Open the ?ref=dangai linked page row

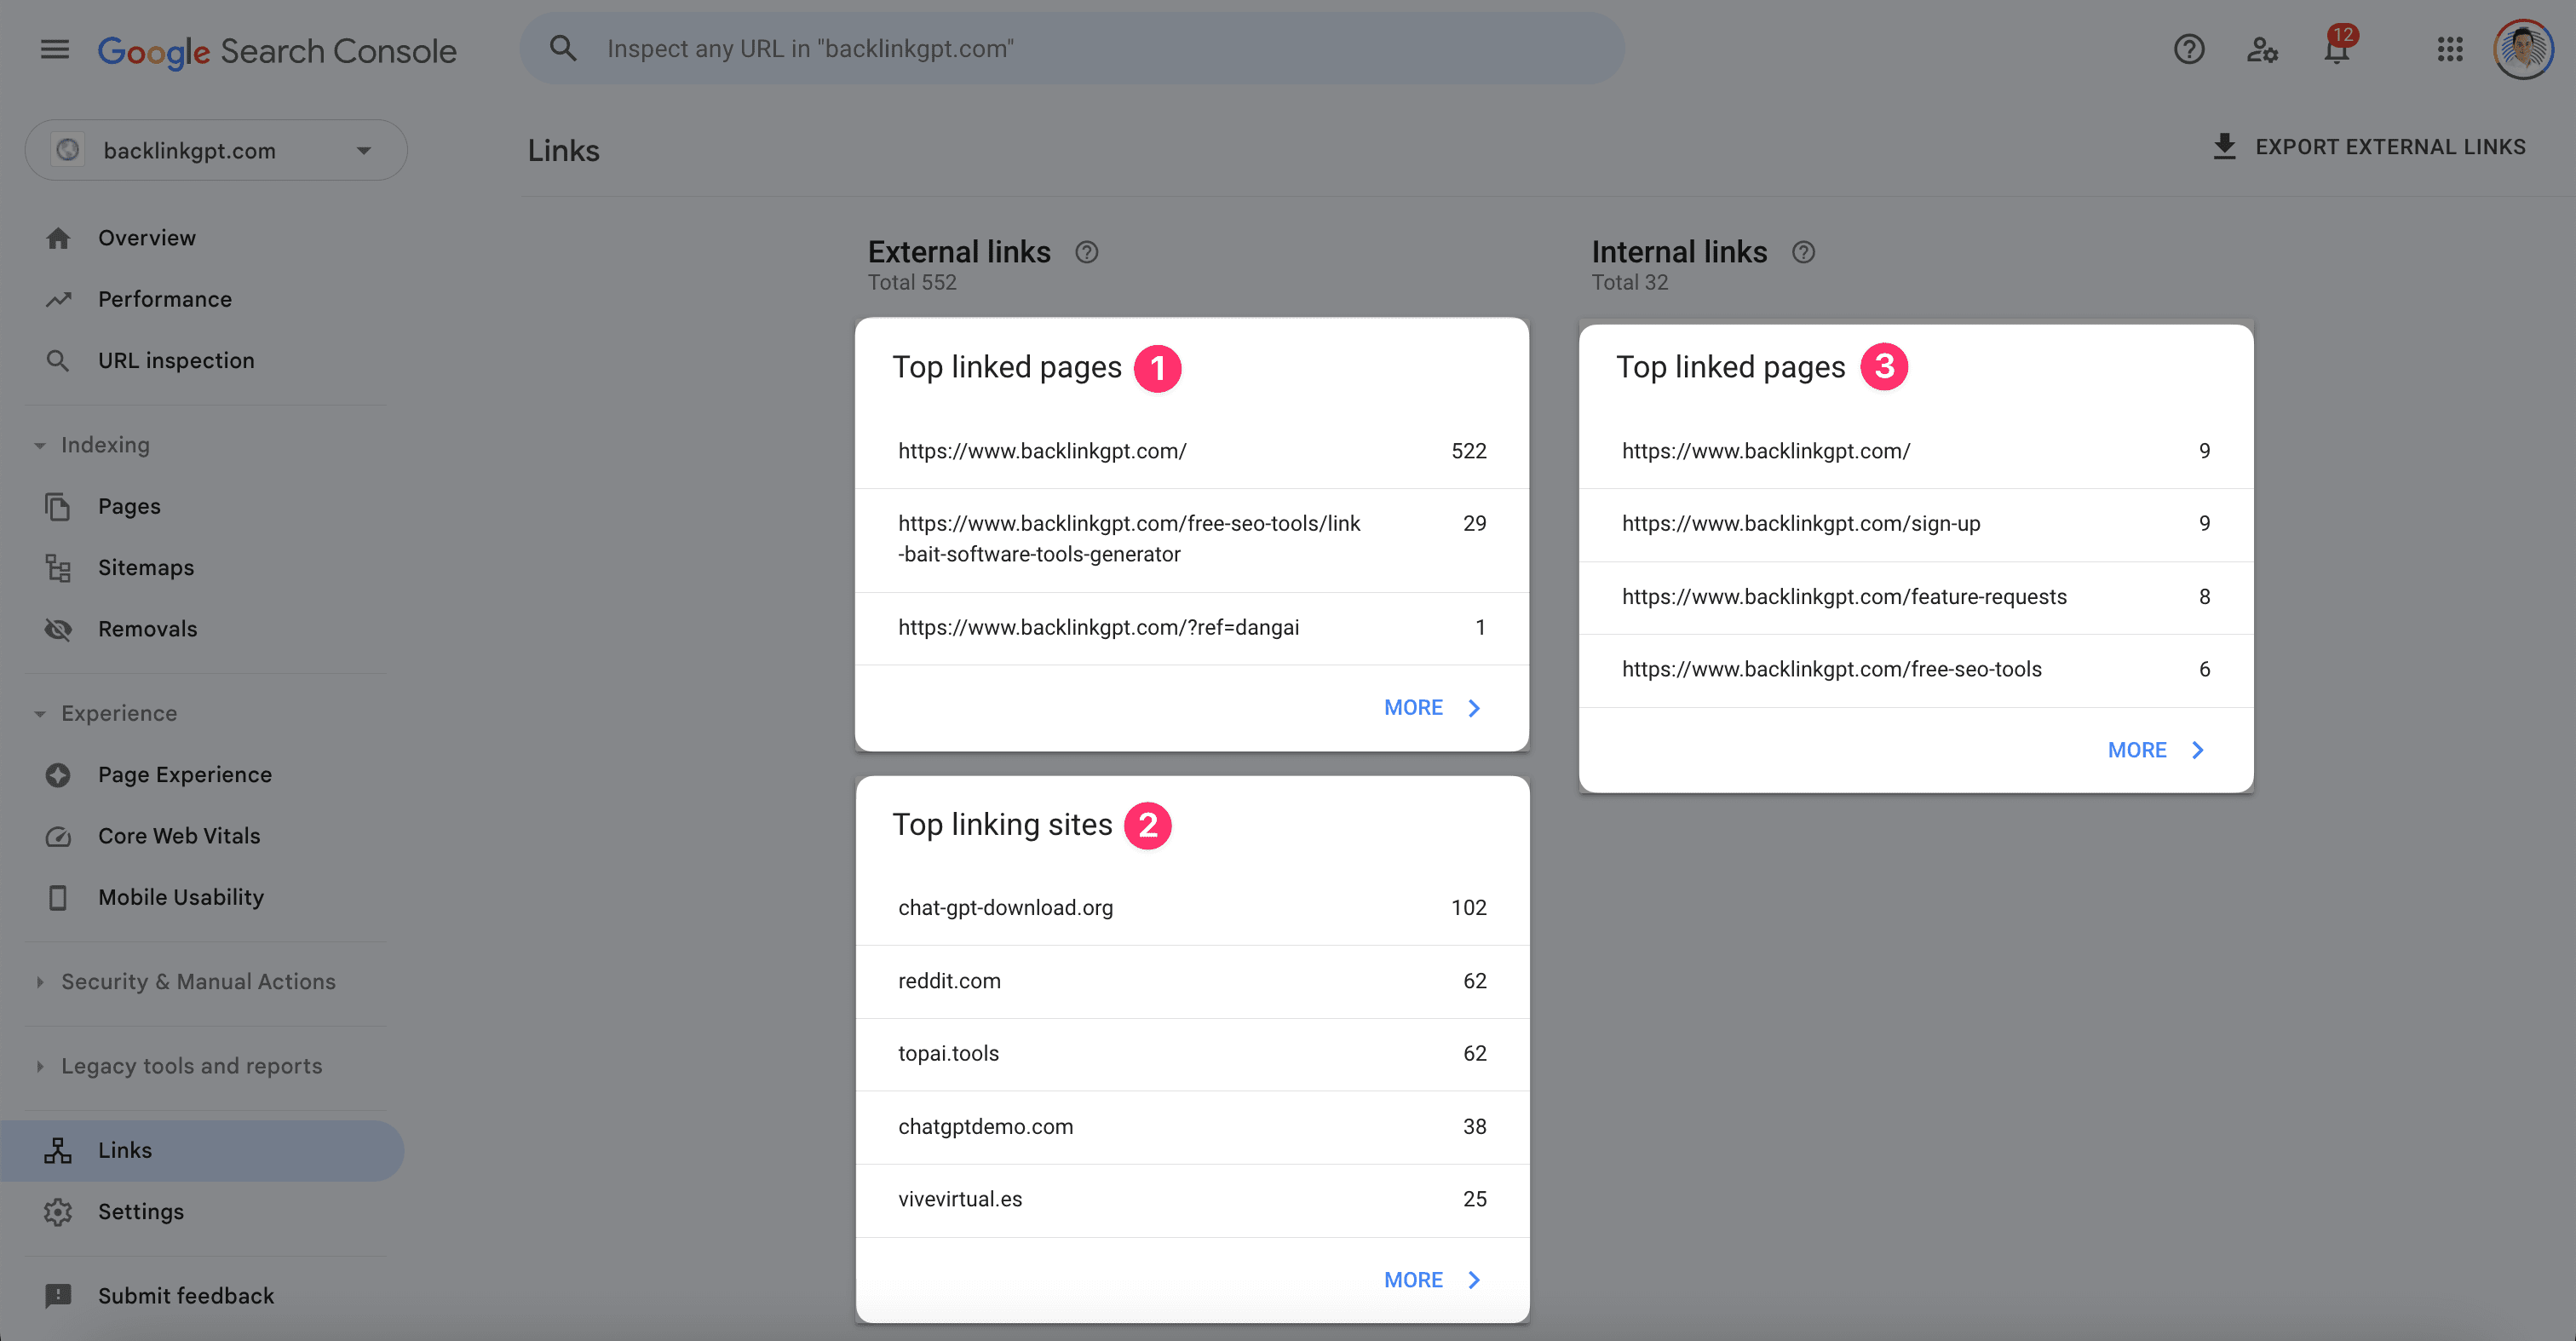(x=1192, y=628)
